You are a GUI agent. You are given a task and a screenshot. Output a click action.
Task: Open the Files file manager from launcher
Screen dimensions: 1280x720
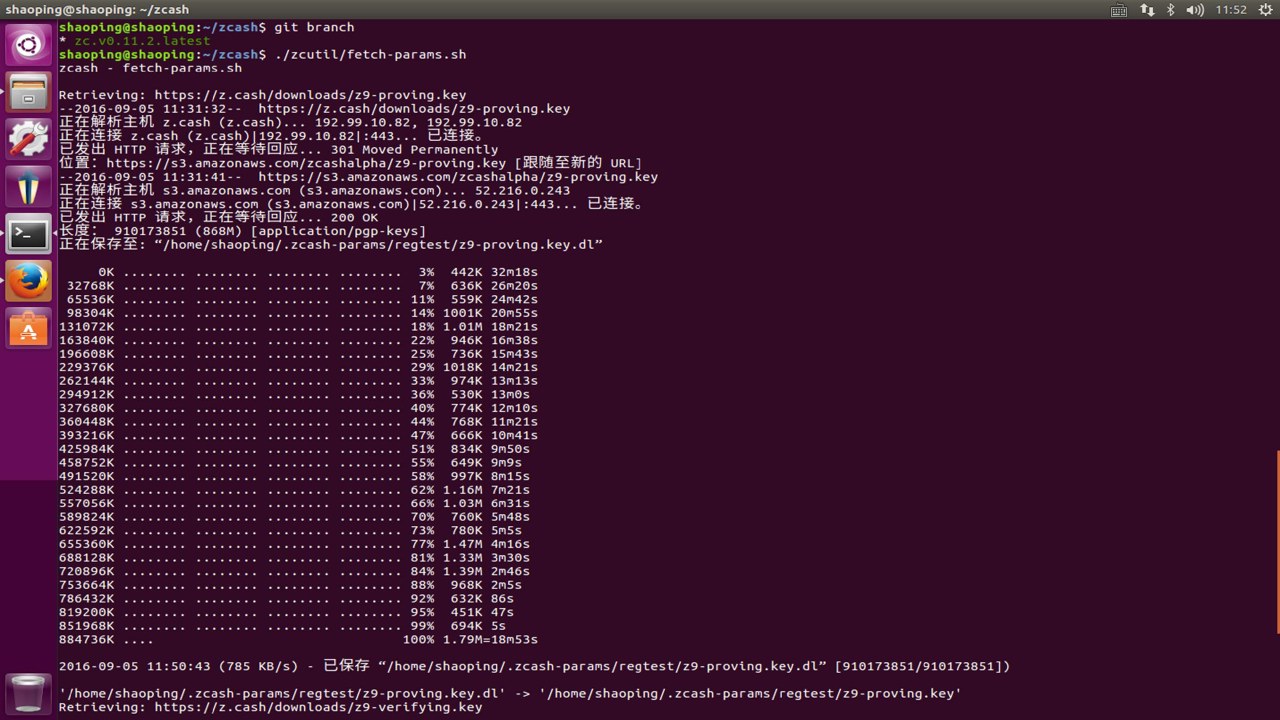pyautogui.click(x=29, y=92)
